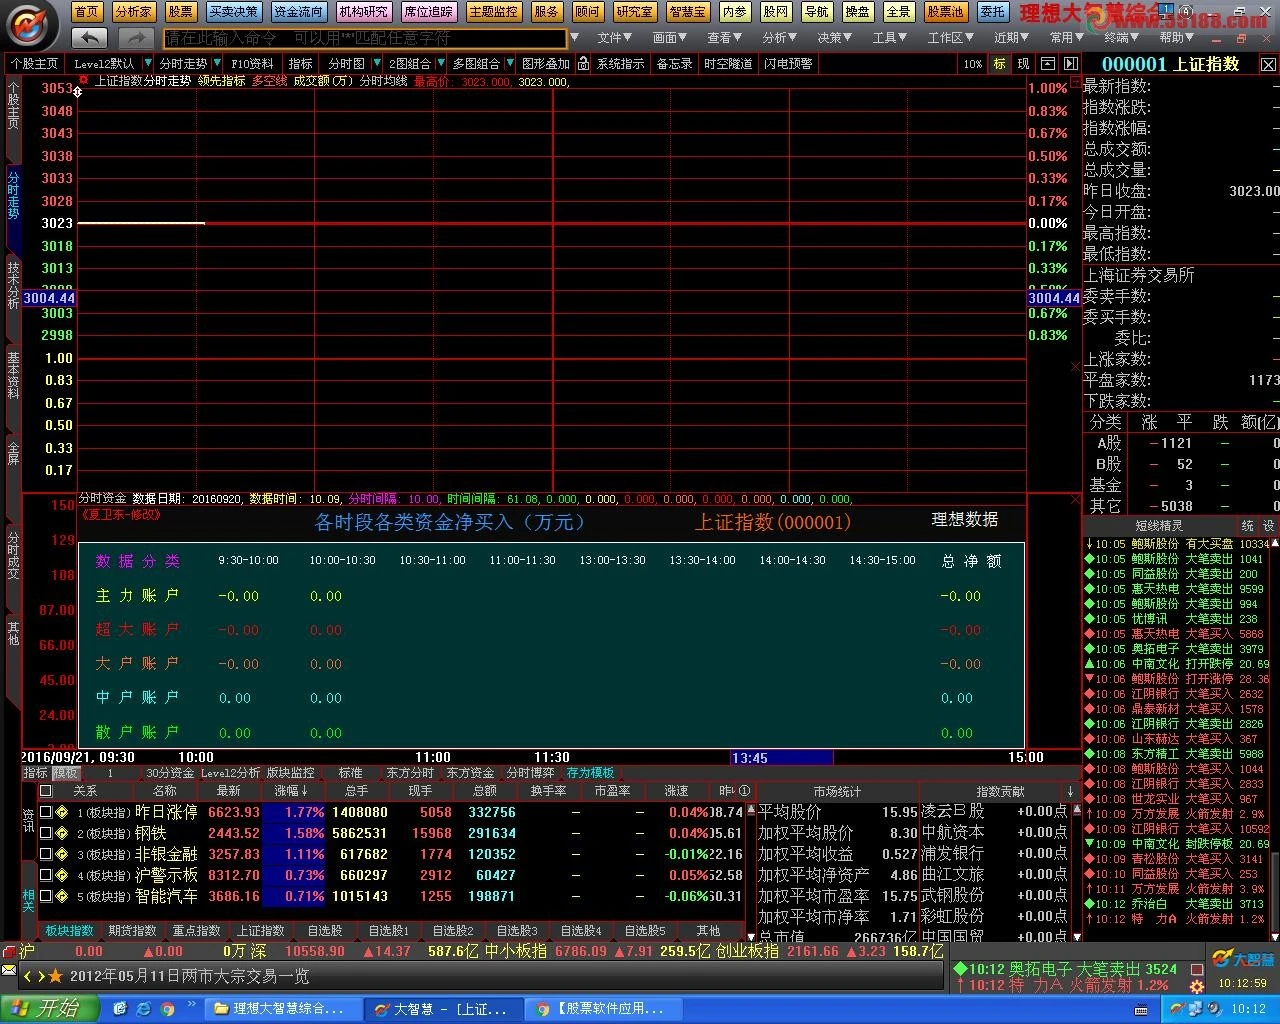Viewport: 1280px width, 1024px height.
Task: Click the Dazhihui logo icon at top left
Action: [x=30, y=25]
